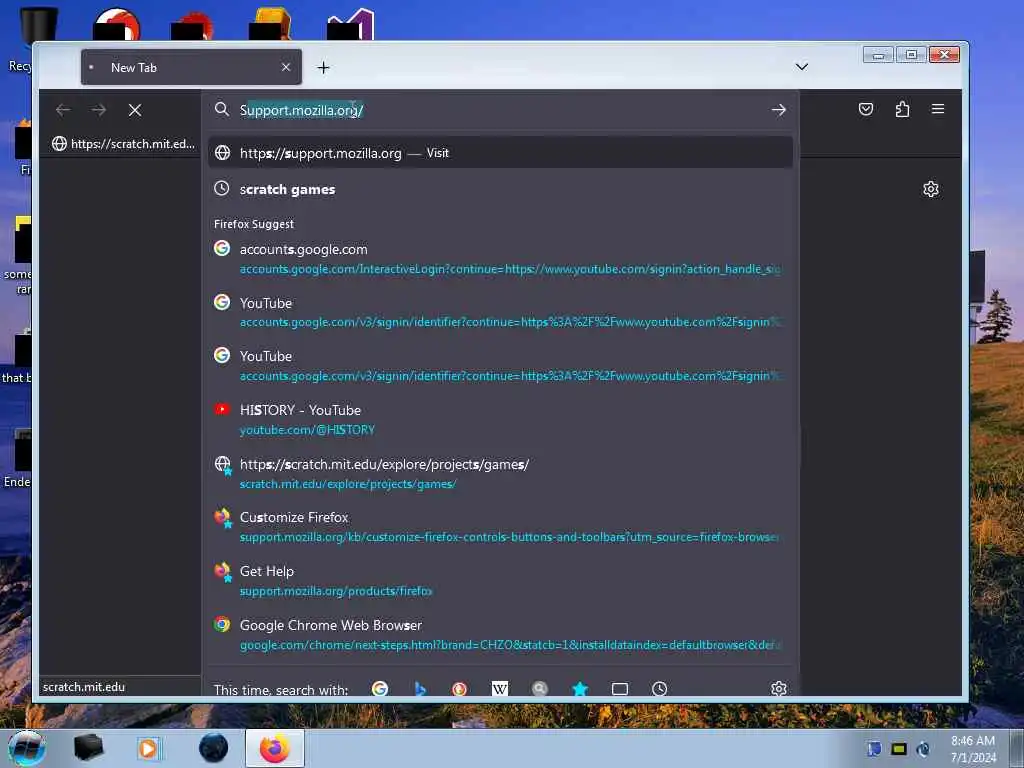Click the yellow battery tray icon
The image size is (1024, 768).
[x=899, y=748]
